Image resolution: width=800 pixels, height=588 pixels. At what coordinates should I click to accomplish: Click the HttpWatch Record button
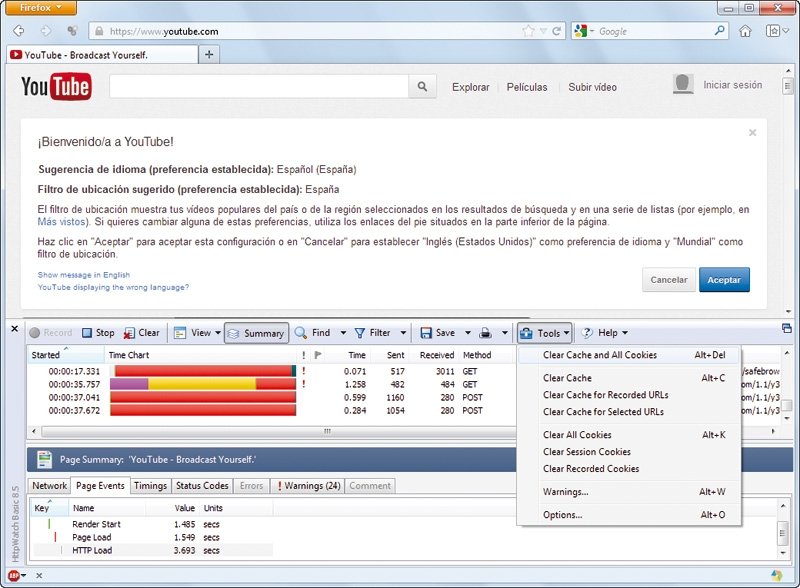51,333
